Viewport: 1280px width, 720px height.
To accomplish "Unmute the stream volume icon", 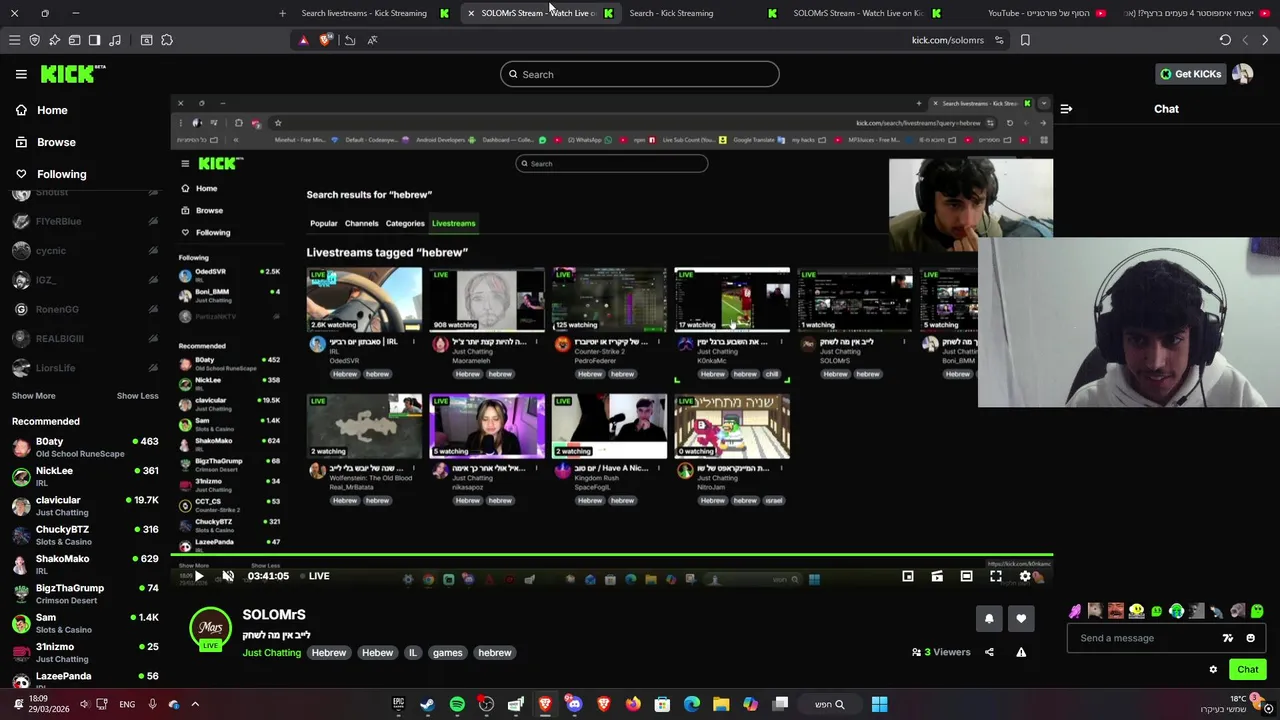I will click(x=228, y=576).
